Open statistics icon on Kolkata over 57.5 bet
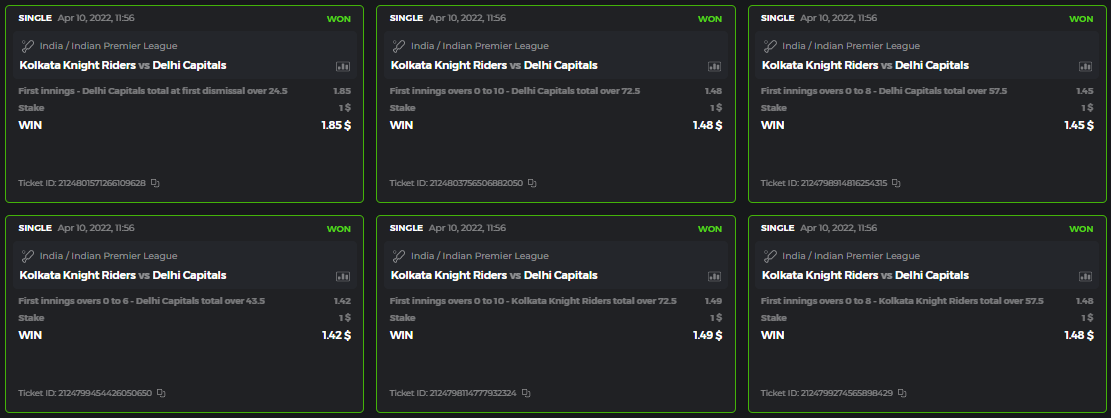The width and height of the screenshot is (1111, 418). pyautogui.click(x=1085, y=276)
